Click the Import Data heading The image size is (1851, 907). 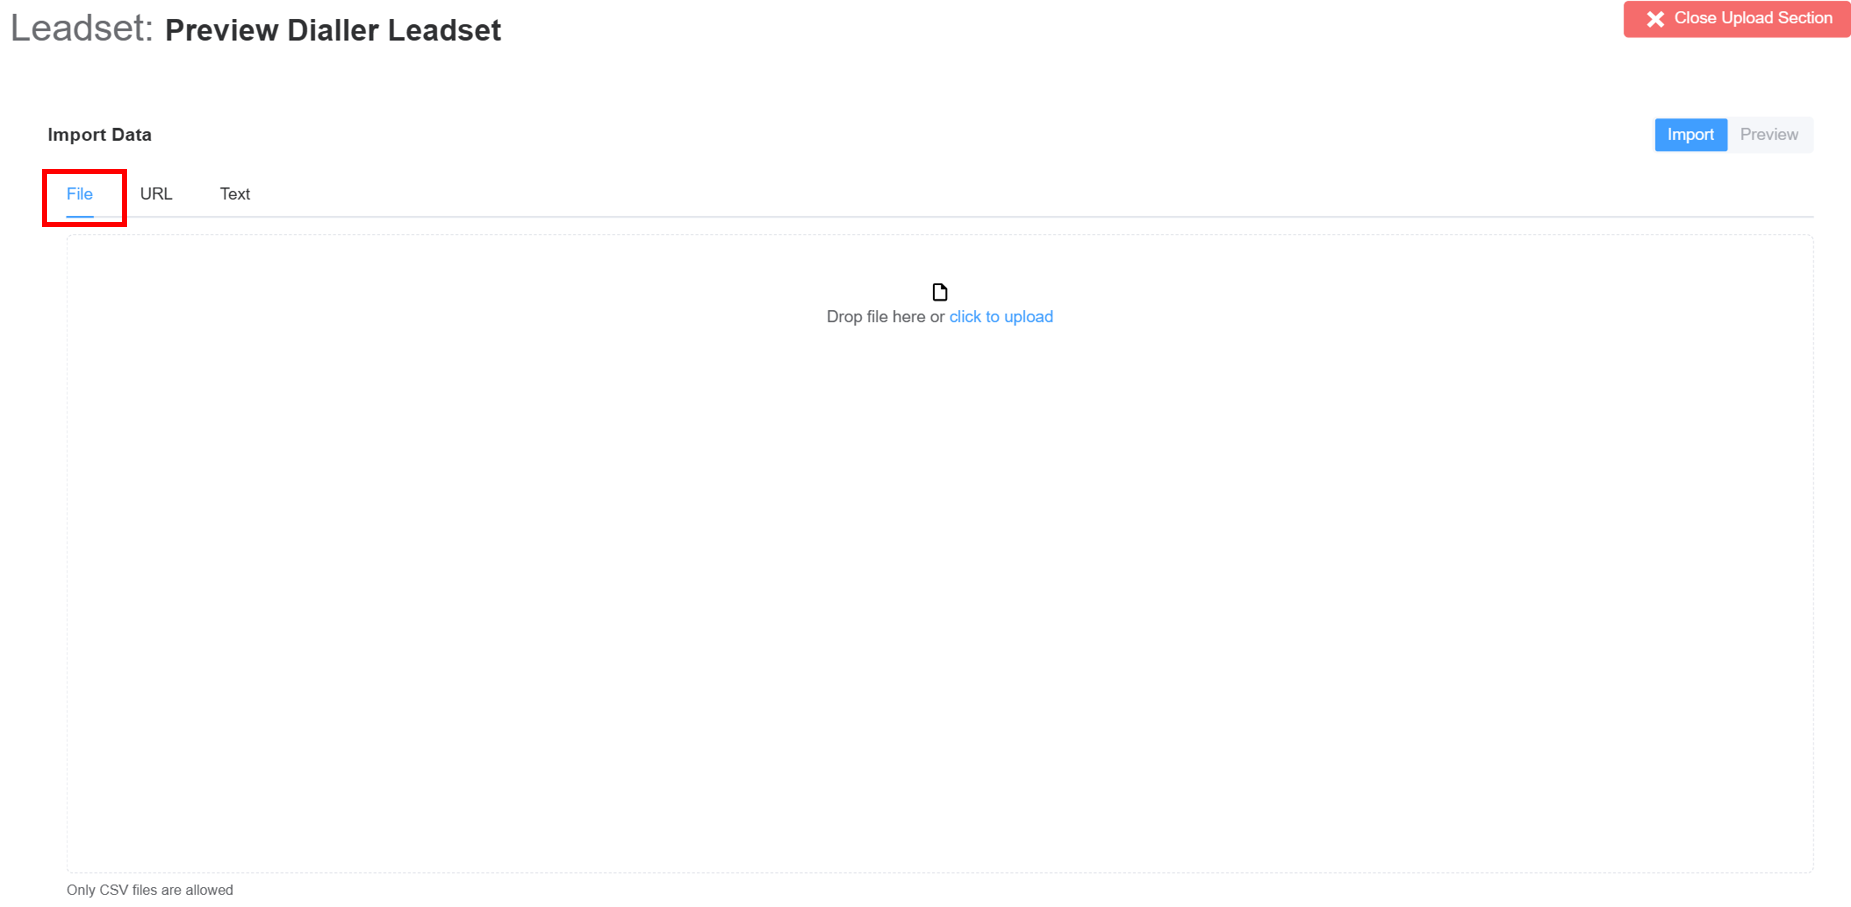coord(100,135)
